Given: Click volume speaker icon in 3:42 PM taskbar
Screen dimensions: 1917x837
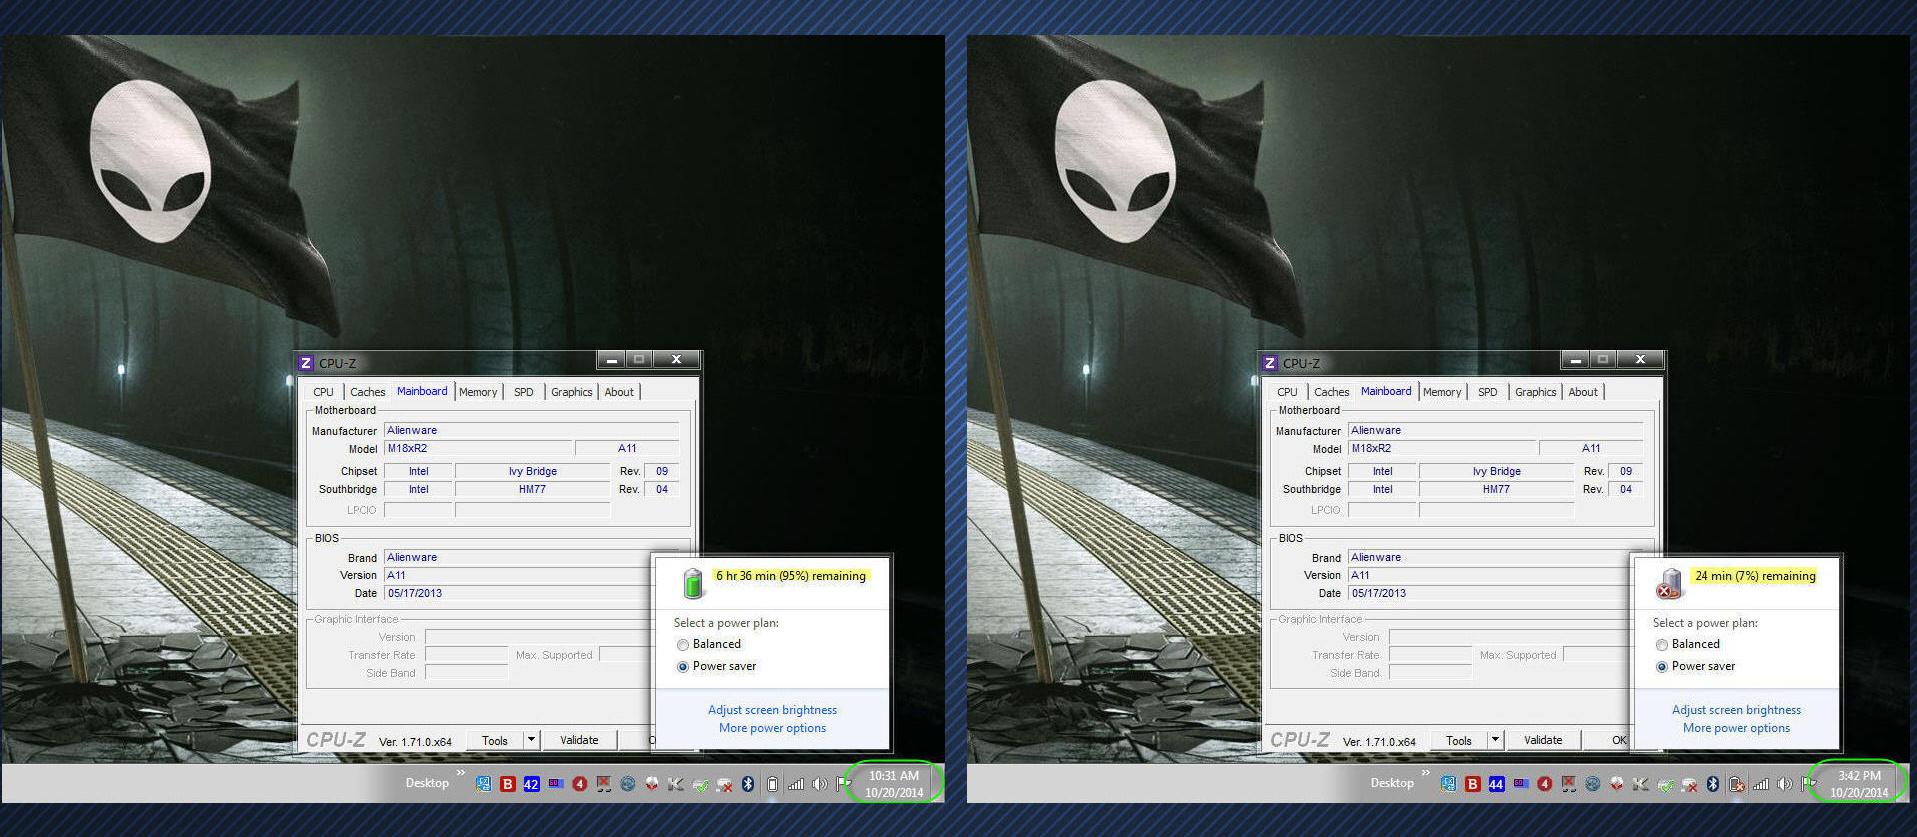Looking at the screenshot, I should (1784, 784).
